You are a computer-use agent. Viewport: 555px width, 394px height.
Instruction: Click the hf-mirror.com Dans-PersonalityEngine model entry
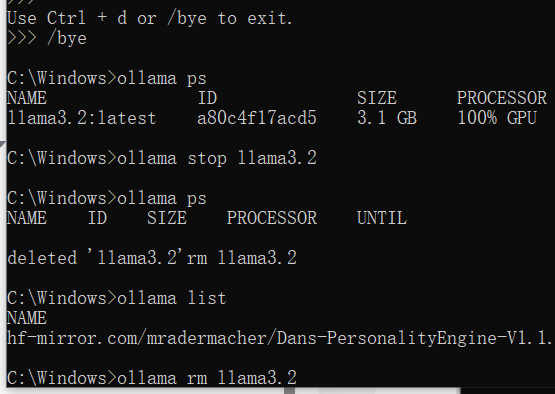(x=280, y=338)
